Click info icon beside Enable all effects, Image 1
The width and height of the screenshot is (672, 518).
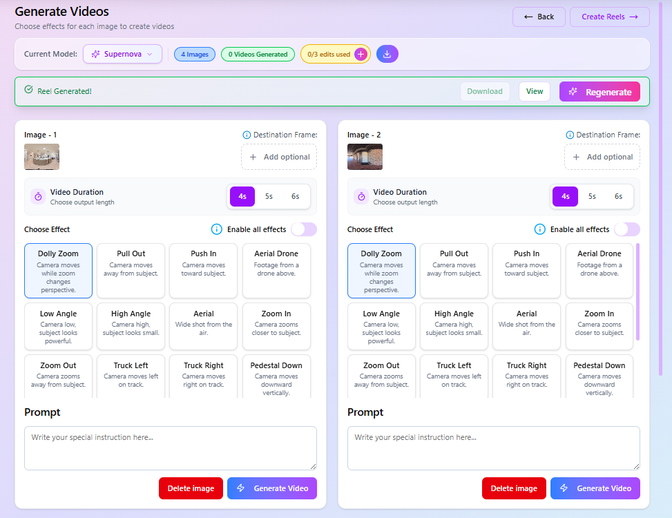[x=216, y=229]
